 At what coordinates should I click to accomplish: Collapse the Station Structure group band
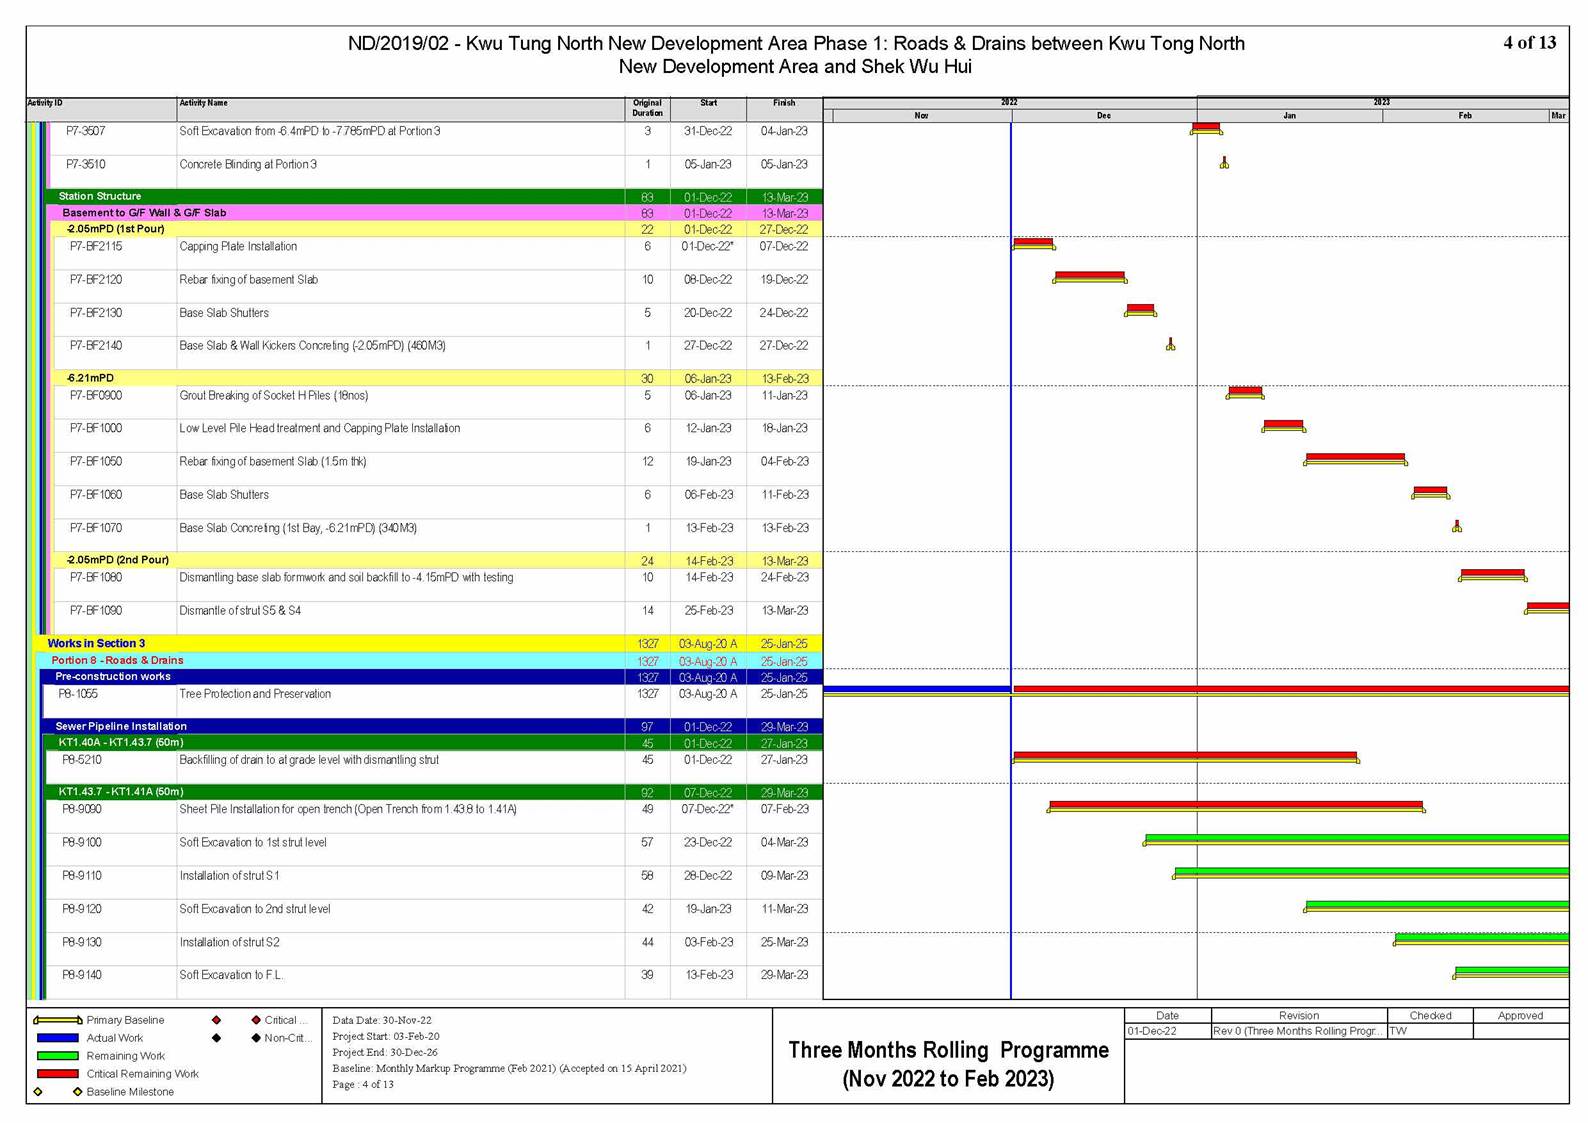[x=100, y=196]
